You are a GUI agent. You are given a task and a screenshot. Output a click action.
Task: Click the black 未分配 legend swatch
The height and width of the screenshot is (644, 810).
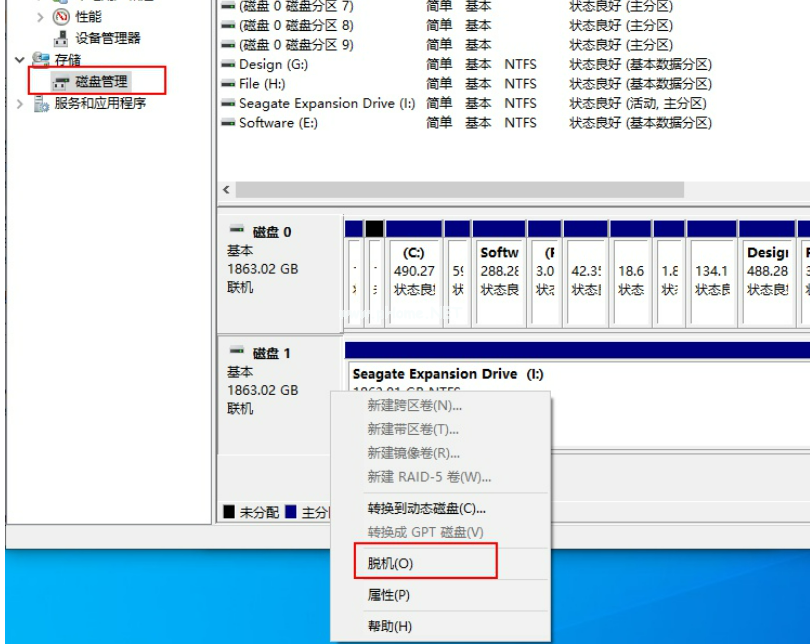point(229,512)
